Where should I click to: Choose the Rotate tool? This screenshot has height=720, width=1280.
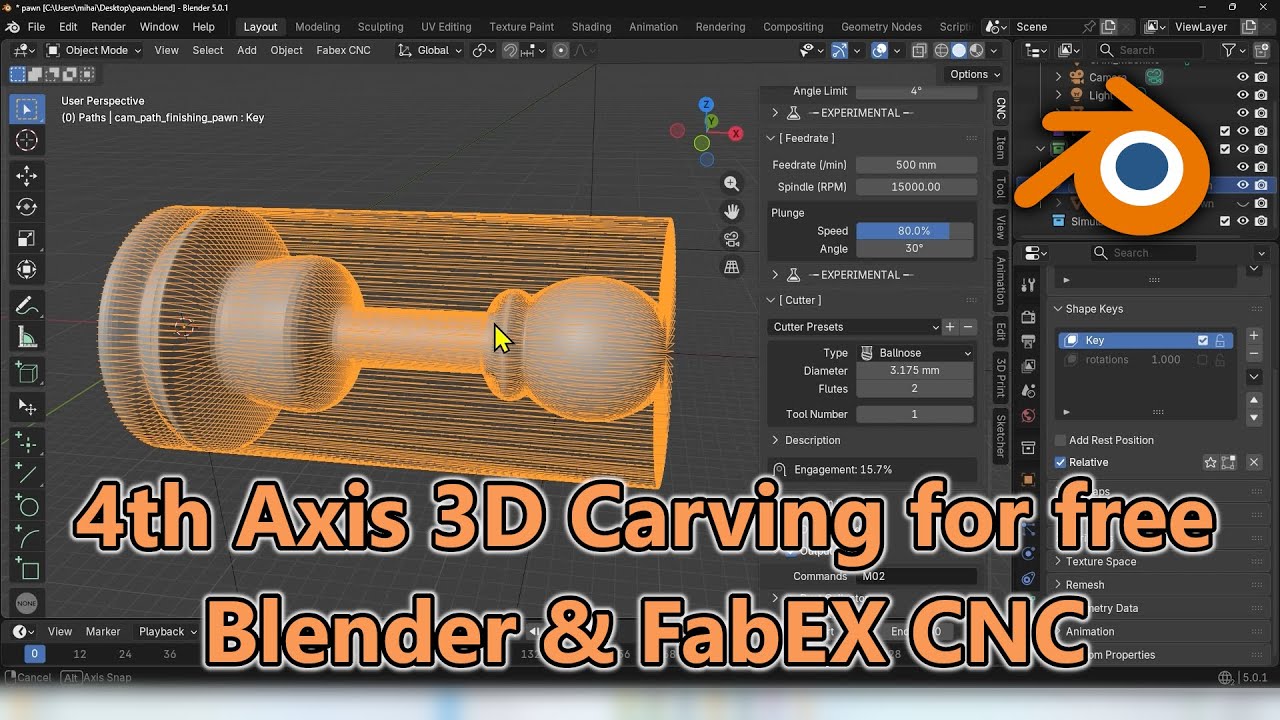pos(27,207)
